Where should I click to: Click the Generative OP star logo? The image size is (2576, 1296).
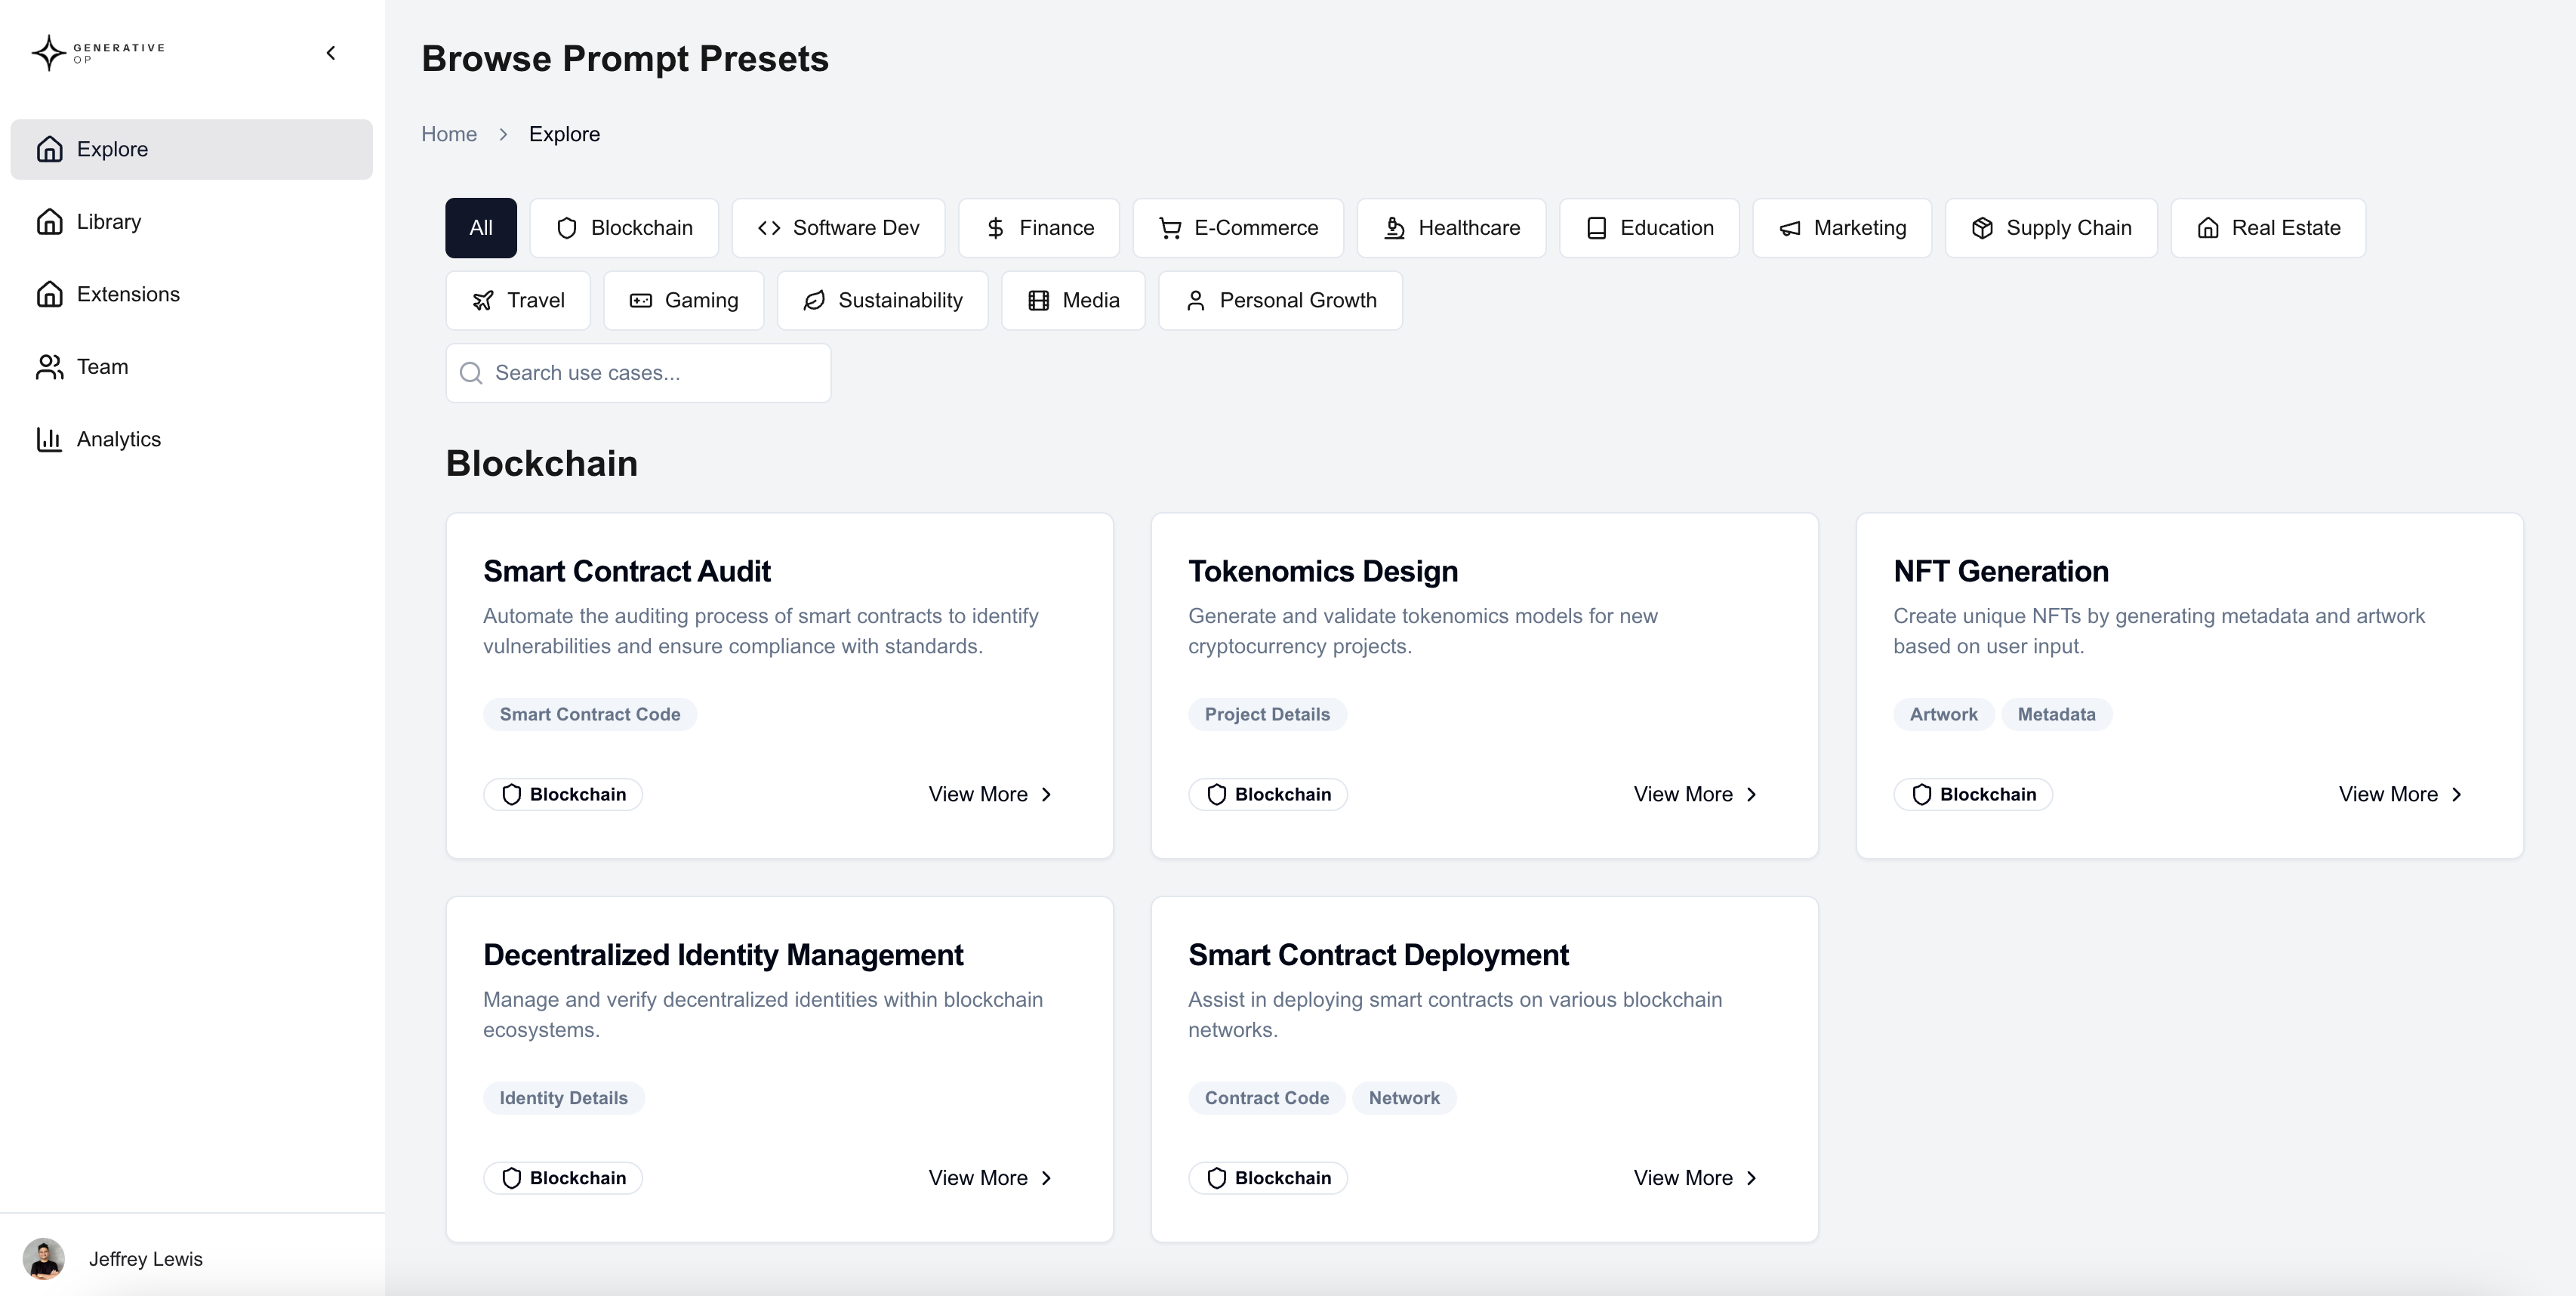[x=49, y=53]
